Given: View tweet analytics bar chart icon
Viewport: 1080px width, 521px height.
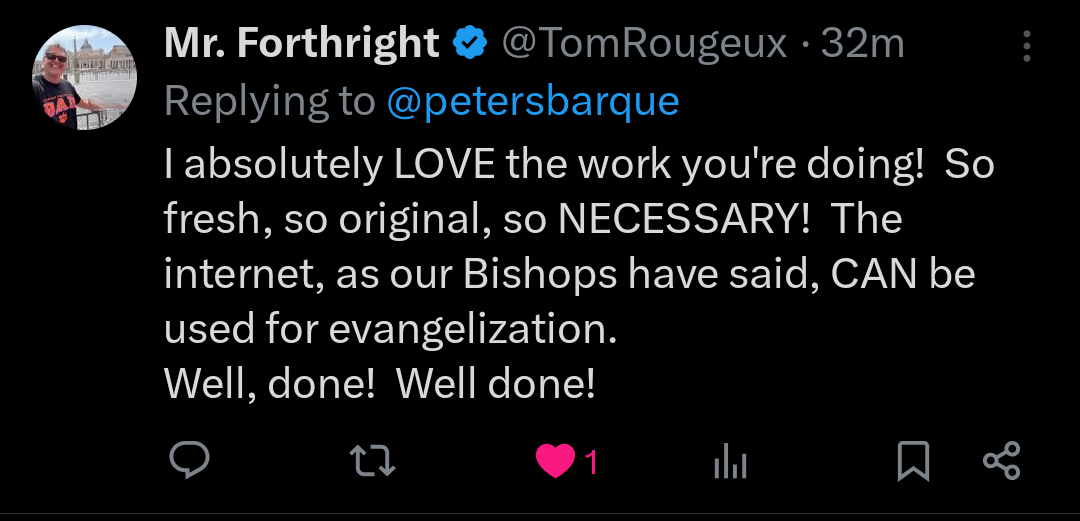Looking at the screenshot, I should [x=730, y=461].
